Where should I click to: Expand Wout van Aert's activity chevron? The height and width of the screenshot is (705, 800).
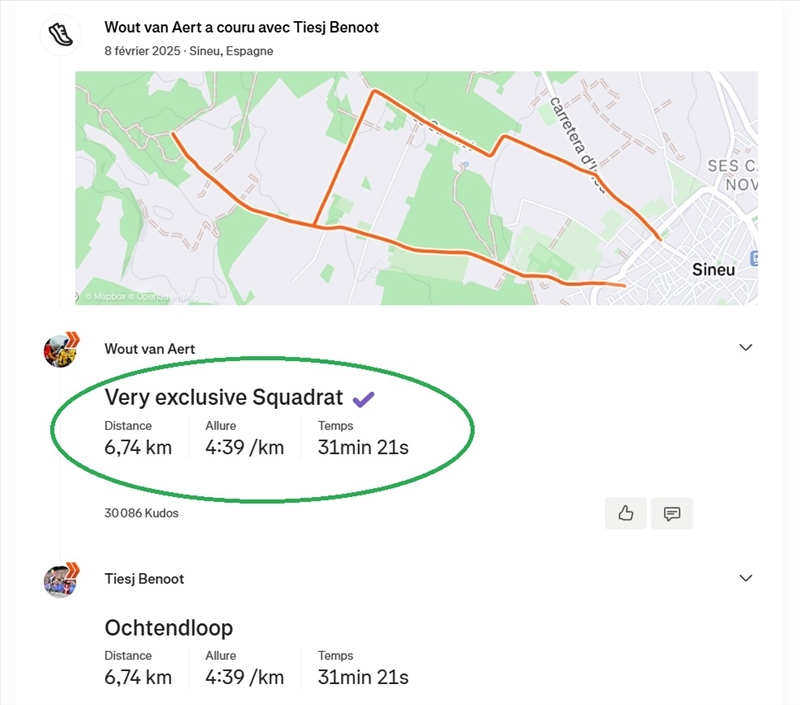pos(745,348)
